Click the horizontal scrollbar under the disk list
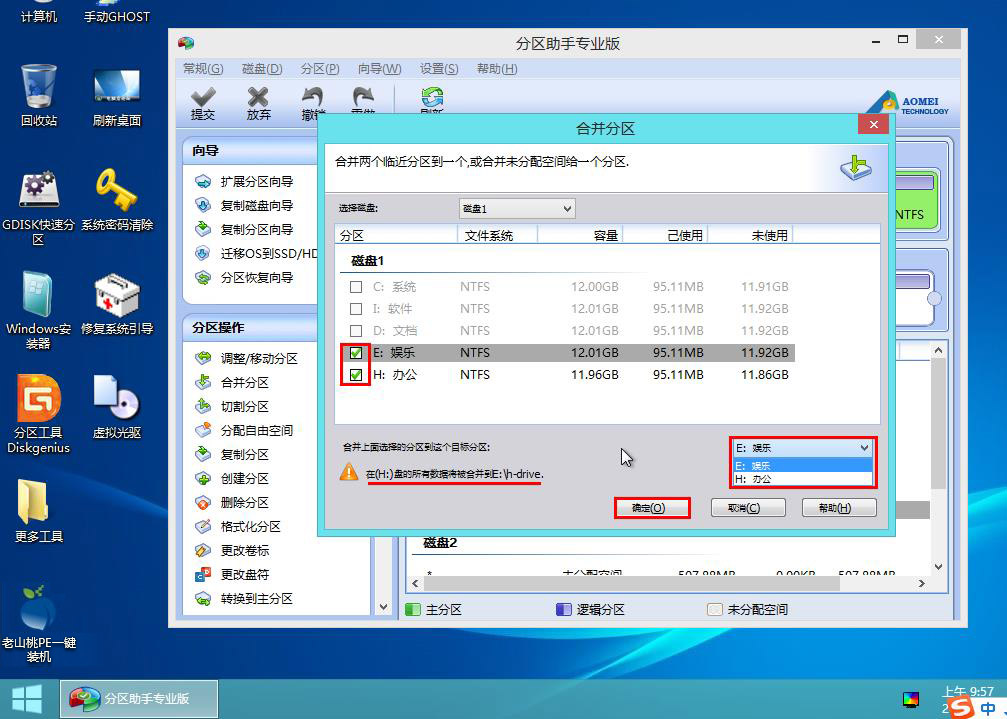 point(668,584)
